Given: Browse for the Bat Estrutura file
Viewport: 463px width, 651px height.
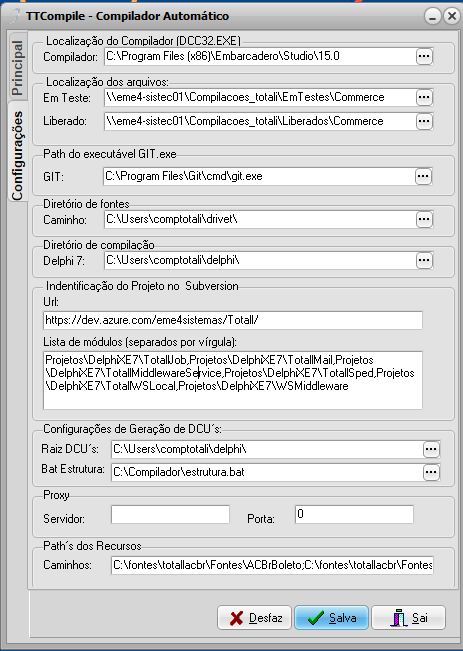Looking at the screenshot, I should (431, 472).
